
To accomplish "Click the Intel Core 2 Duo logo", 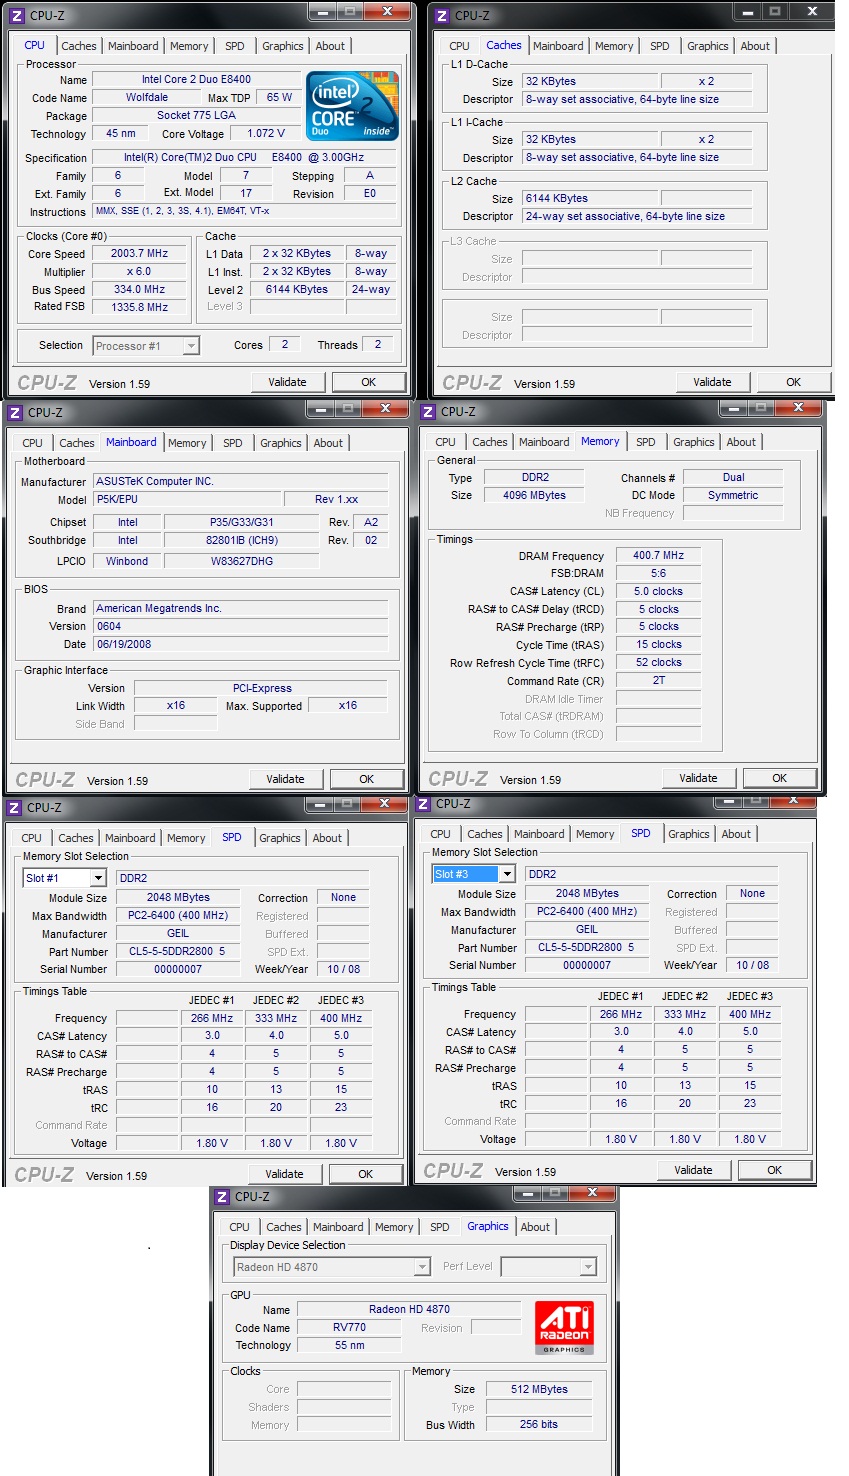I will click(353, 105).
